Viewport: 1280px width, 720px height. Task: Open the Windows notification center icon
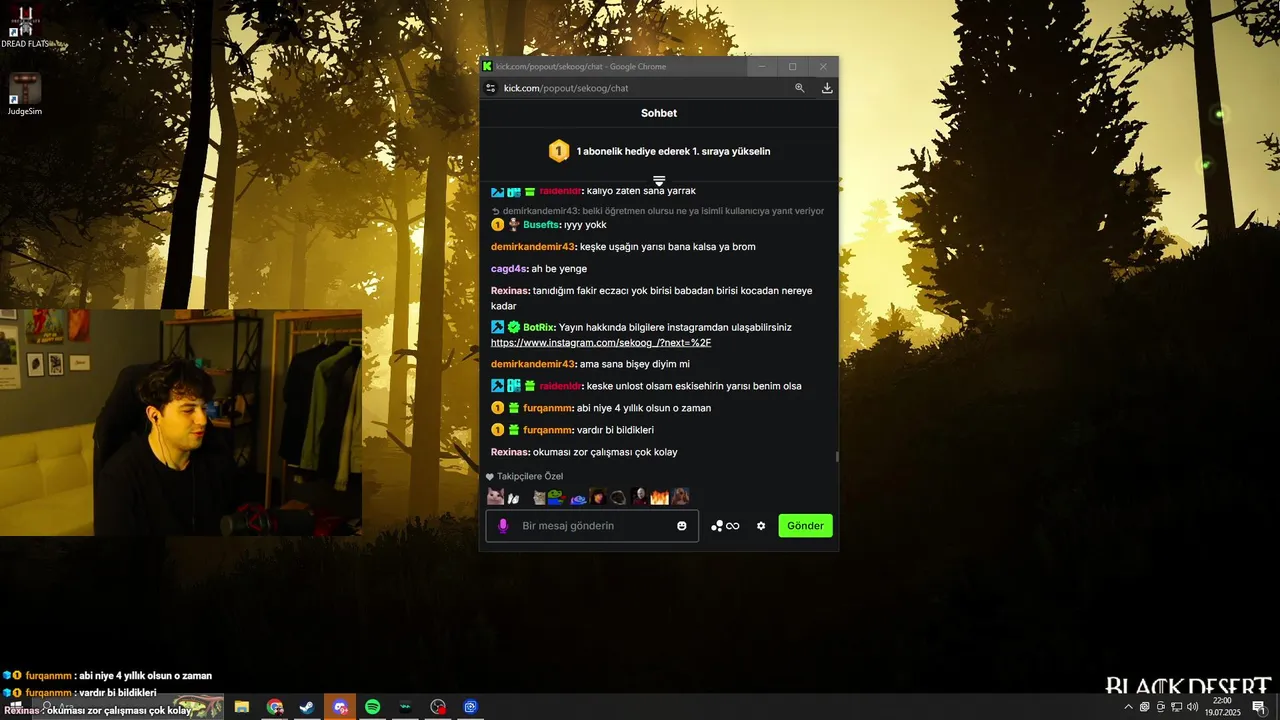point(1259,707)
